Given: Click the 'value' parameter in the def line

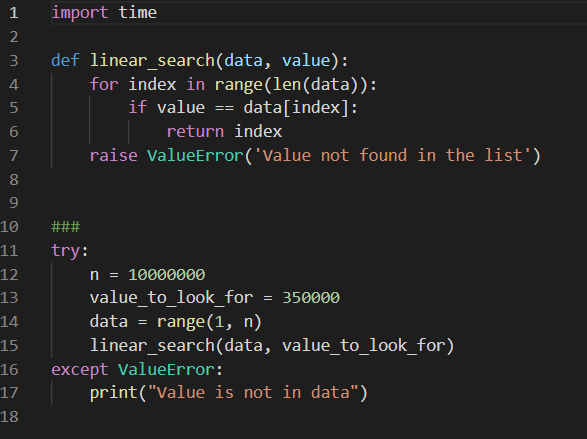Looking at the screenshot, I should tap(306, 60).
